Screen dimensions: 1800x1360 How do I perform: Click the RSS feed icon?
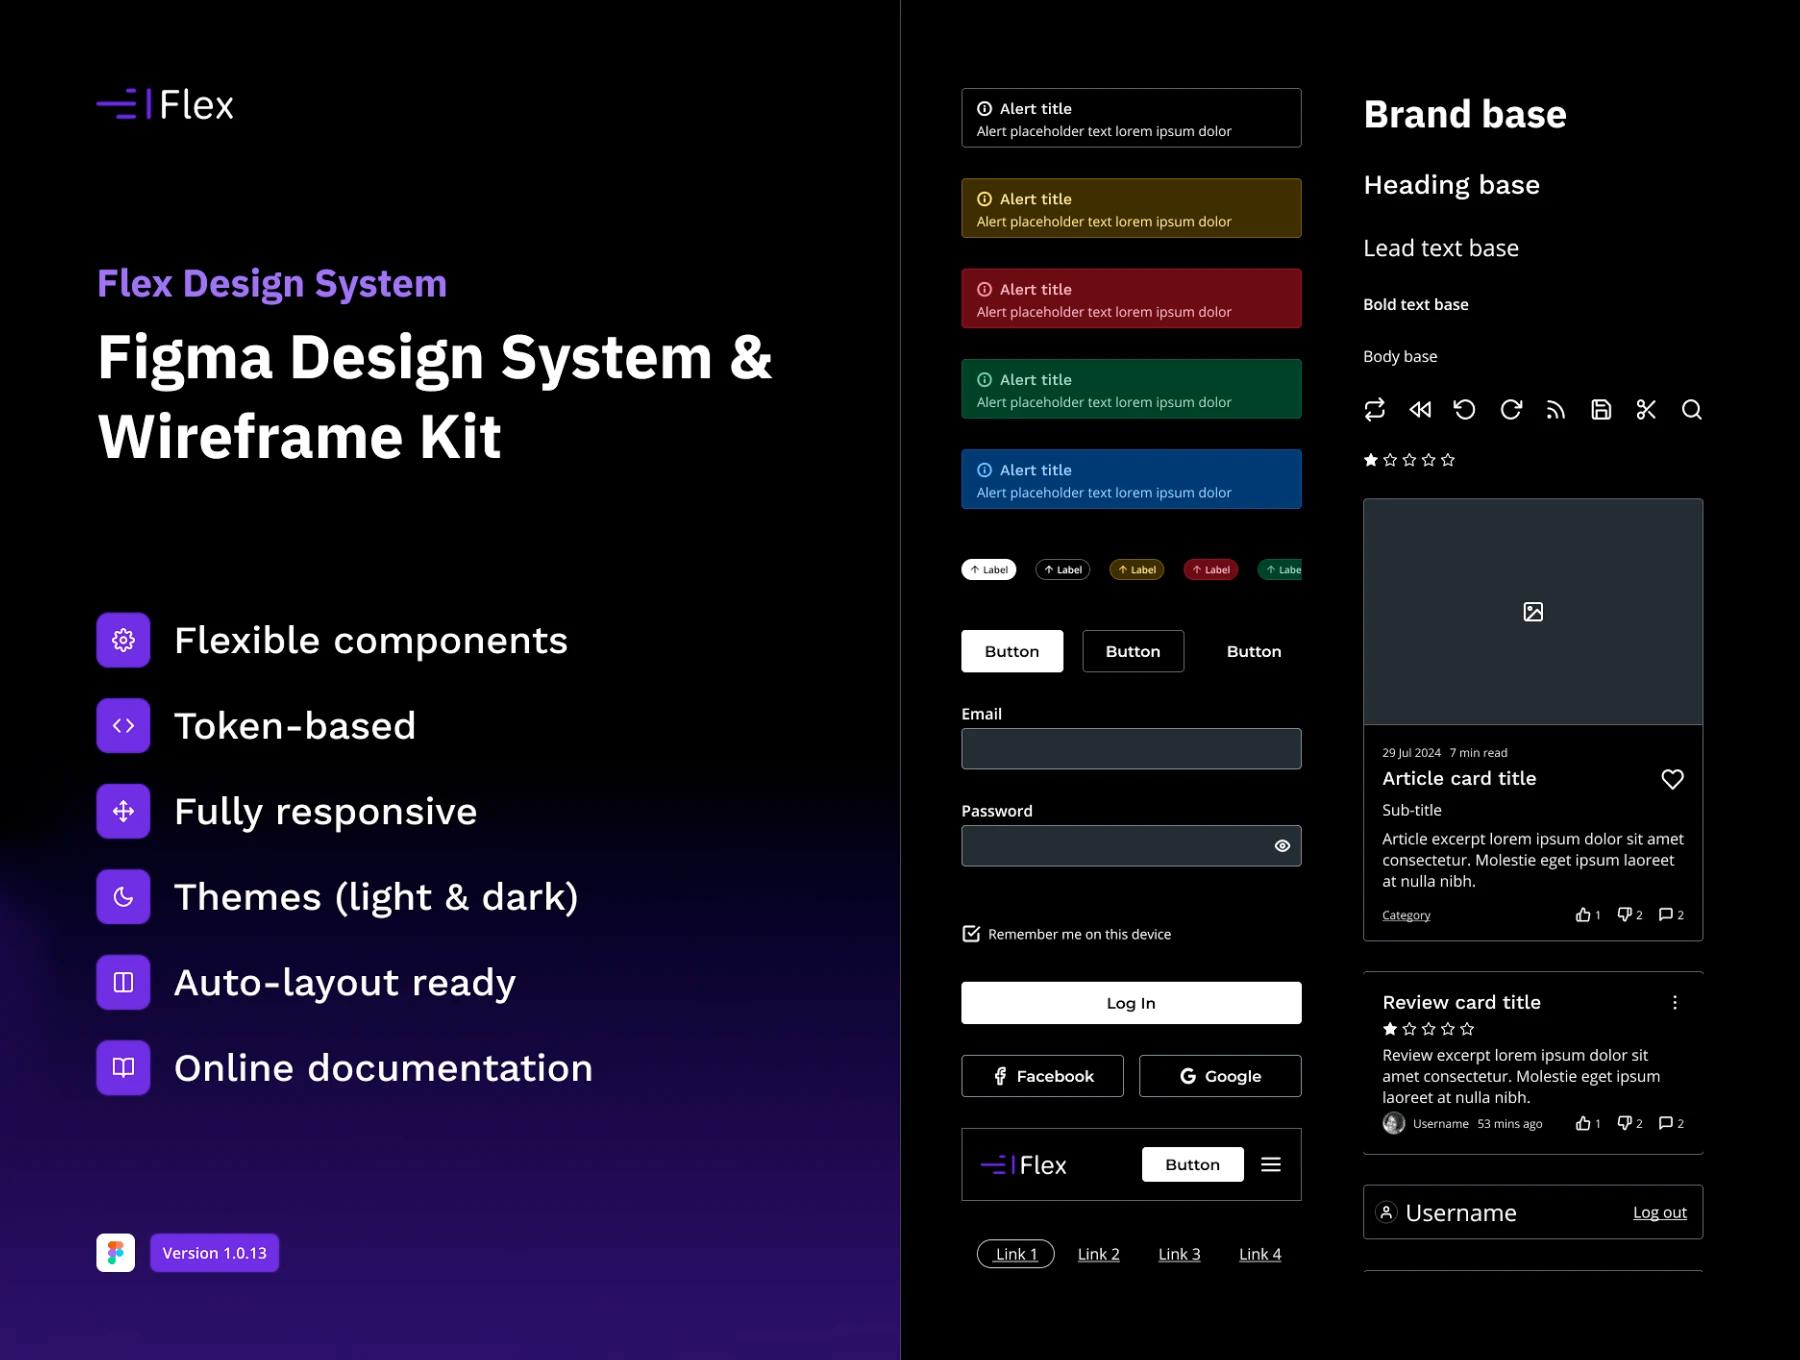click(1556, 410)
